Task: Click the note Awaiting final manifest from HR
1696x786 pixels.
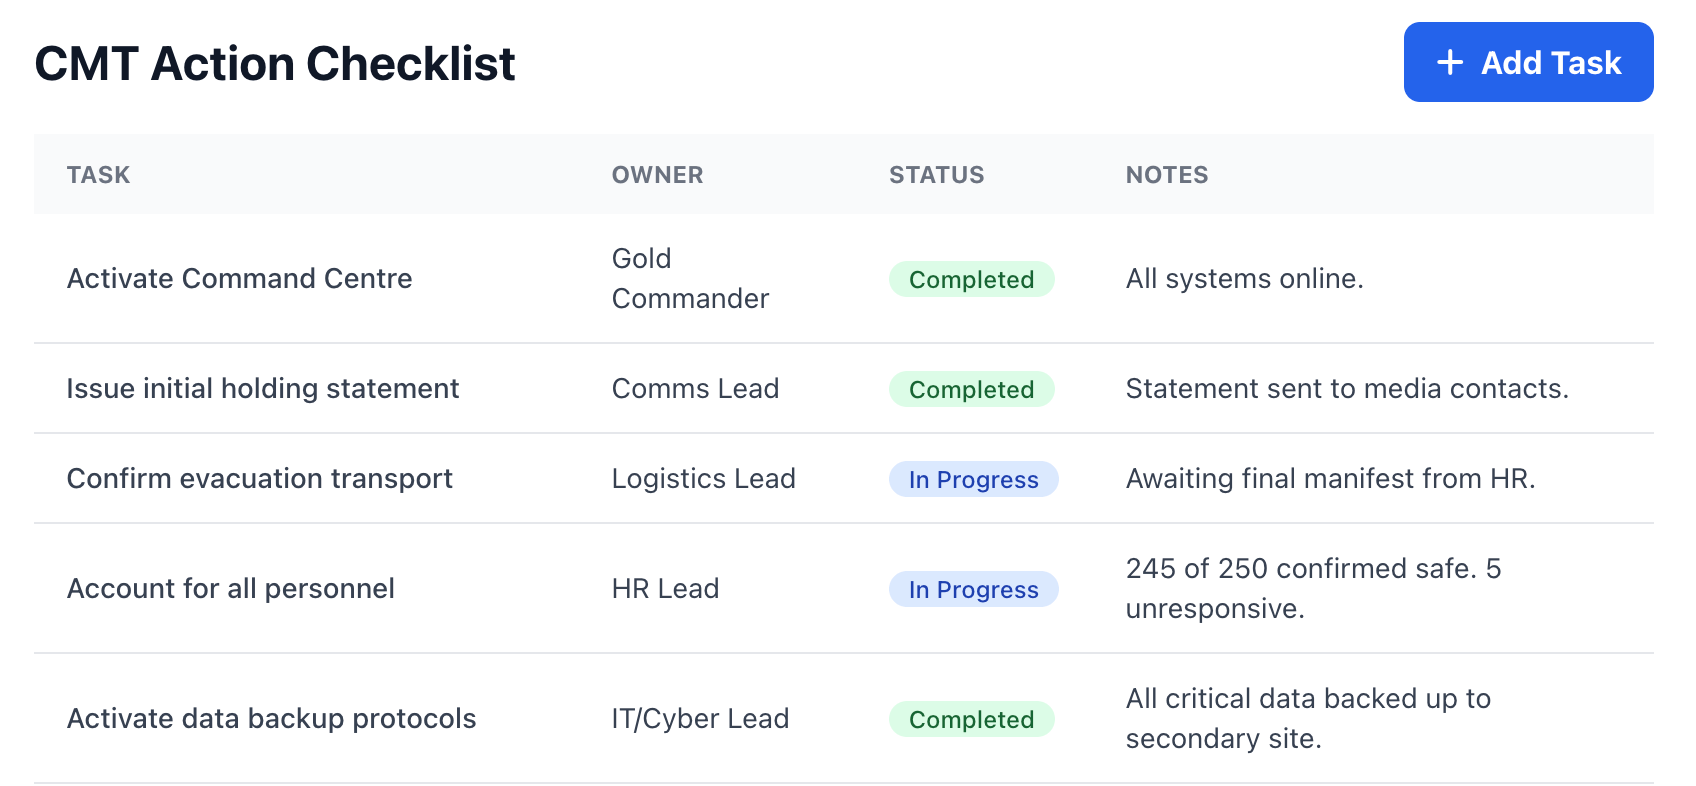Action: tap(1331, 478)
